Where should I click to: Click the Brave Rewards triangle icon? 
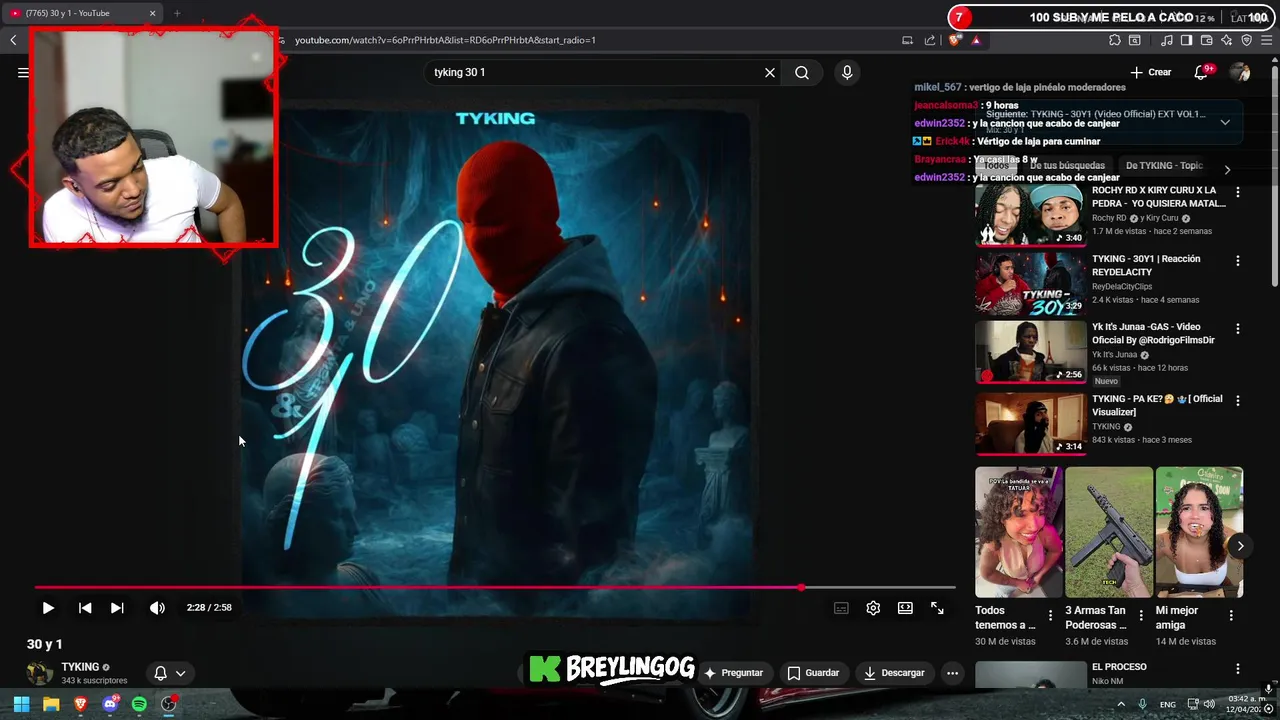[x=976, y=40]
